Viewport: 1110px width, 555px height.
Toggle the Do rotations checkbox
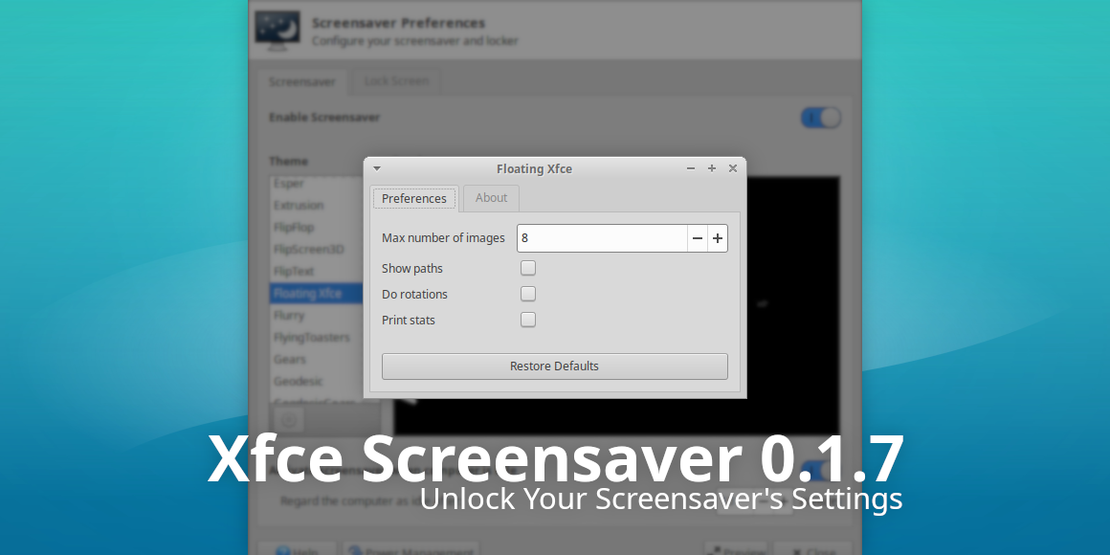pyautogui.click(x=528, y=294)
